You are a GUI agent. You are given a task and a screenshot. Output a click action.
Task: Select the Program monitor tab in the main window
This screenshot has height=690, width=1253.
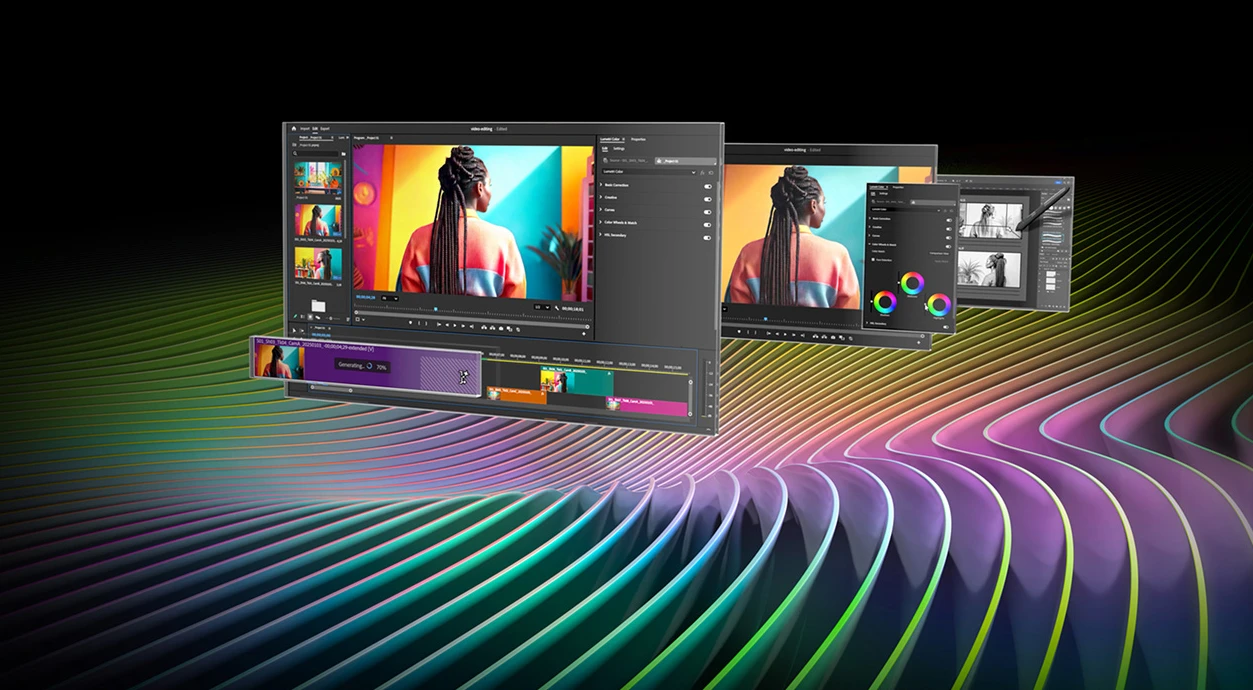click(x=366, y=138)
